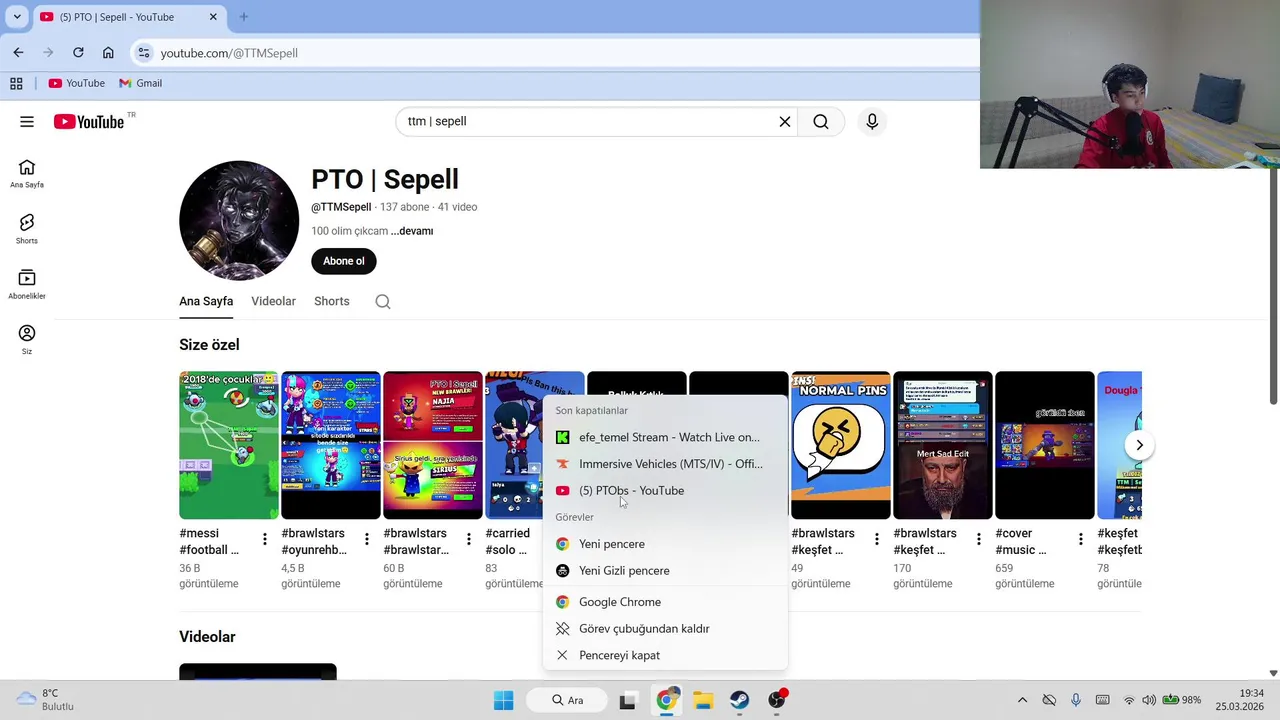Click the microphone tray icon
The width and height of the screenshot is (1280, 720).
point(1076,700)
